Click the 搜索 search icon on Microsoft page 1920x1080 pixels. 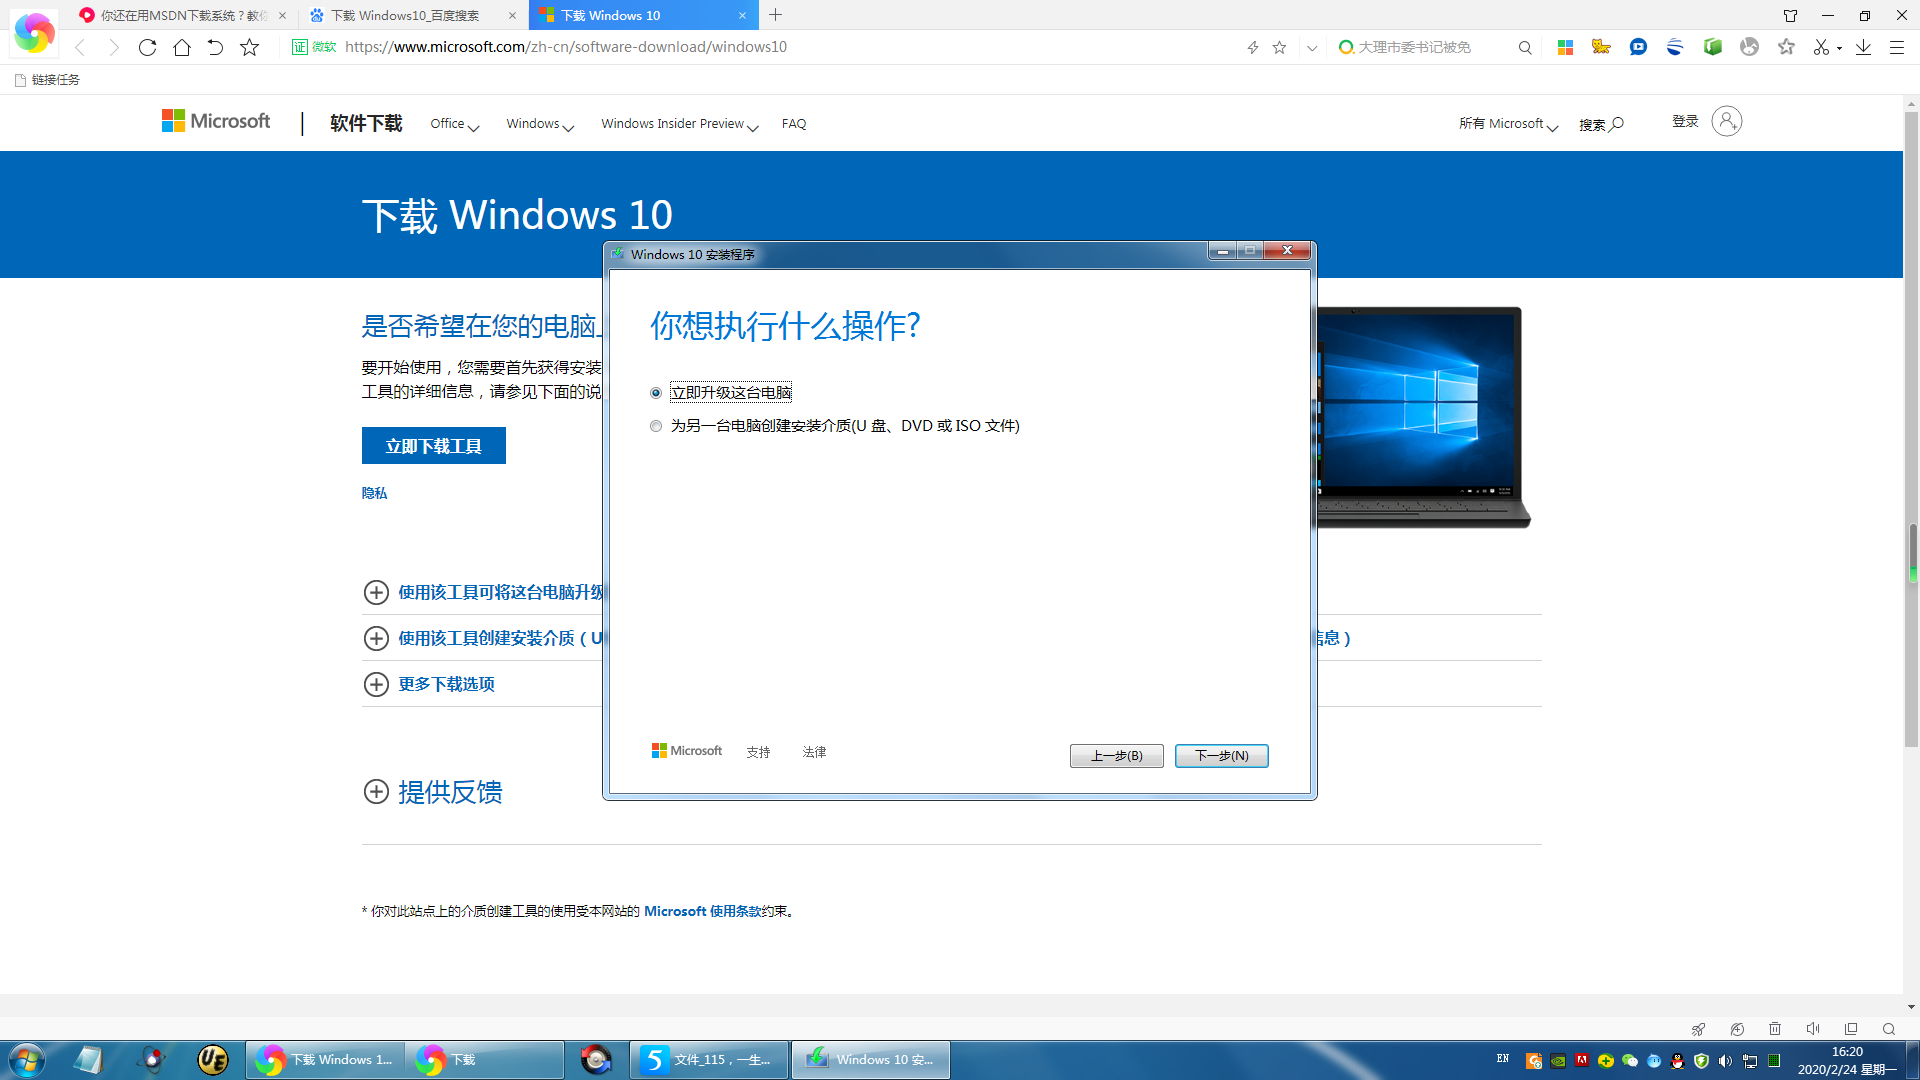point(1601,124)
